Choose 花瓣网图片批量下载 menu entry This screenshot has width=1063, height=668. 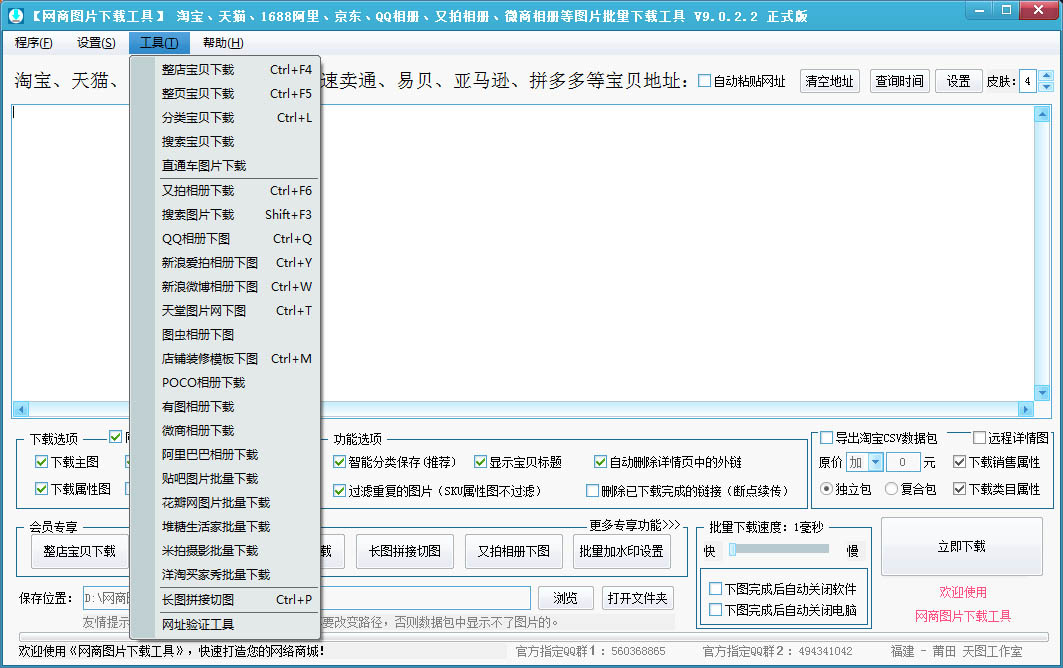237,503
